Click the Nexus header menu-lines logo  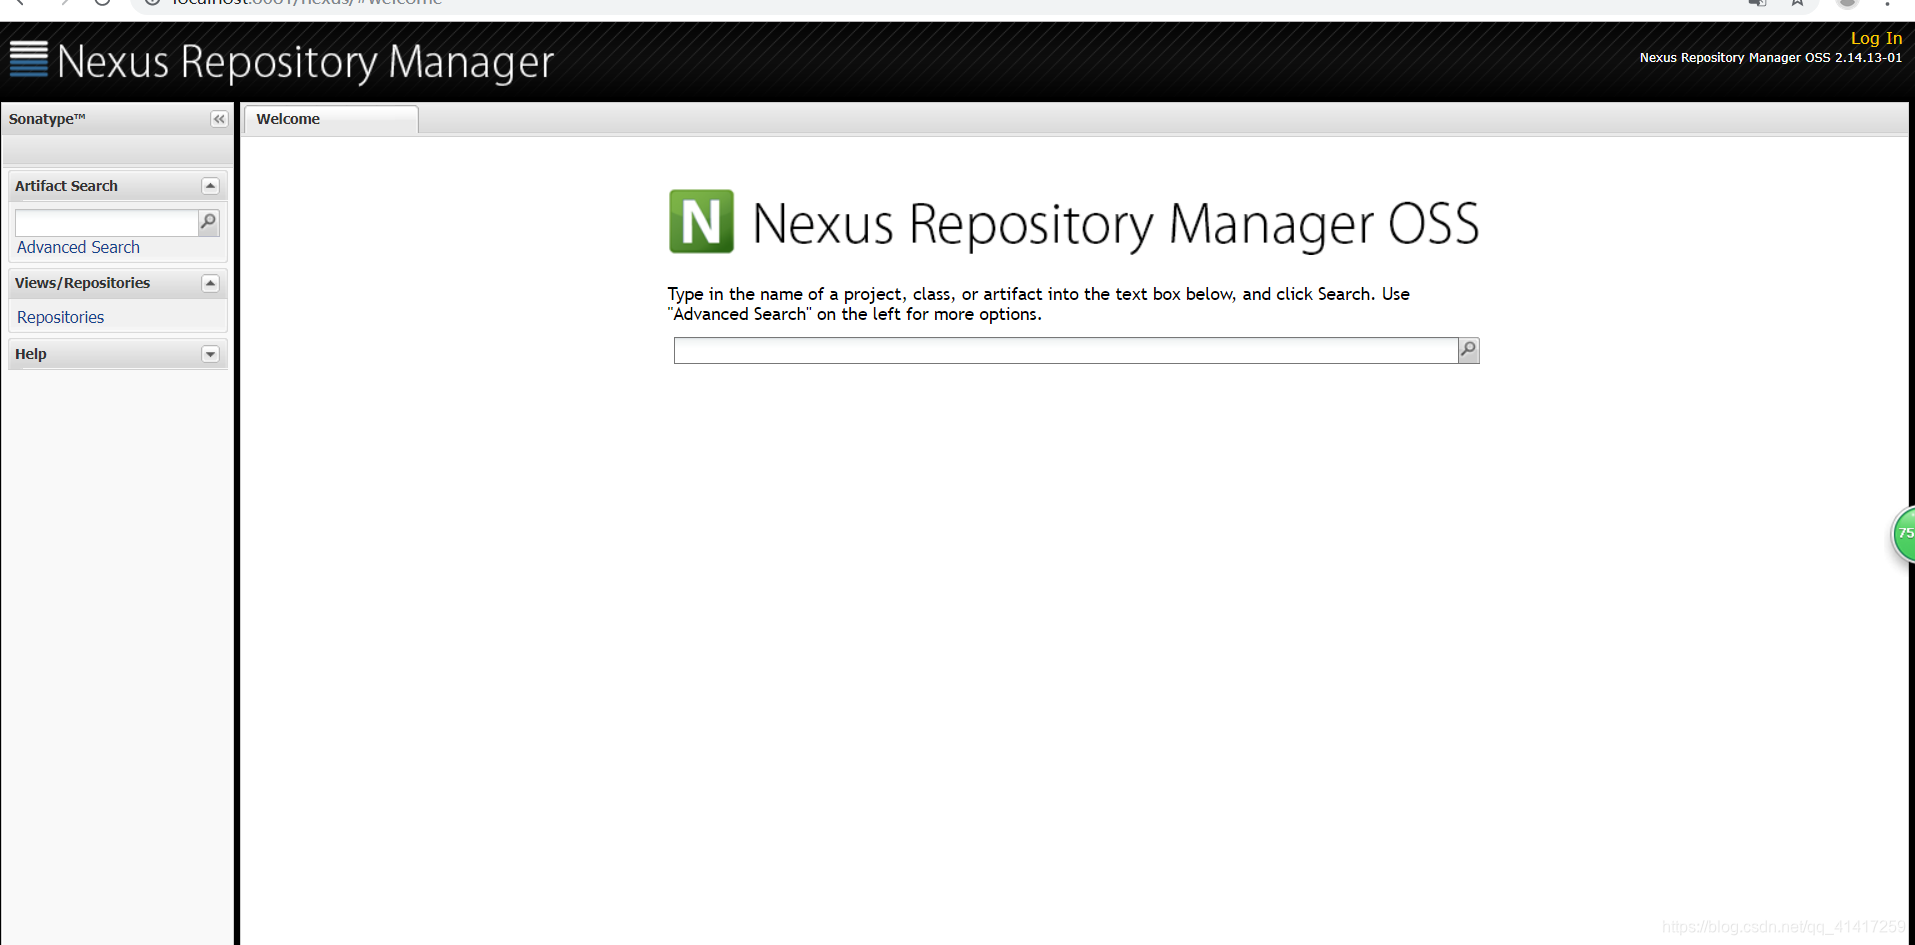click(x=28, y=59)
